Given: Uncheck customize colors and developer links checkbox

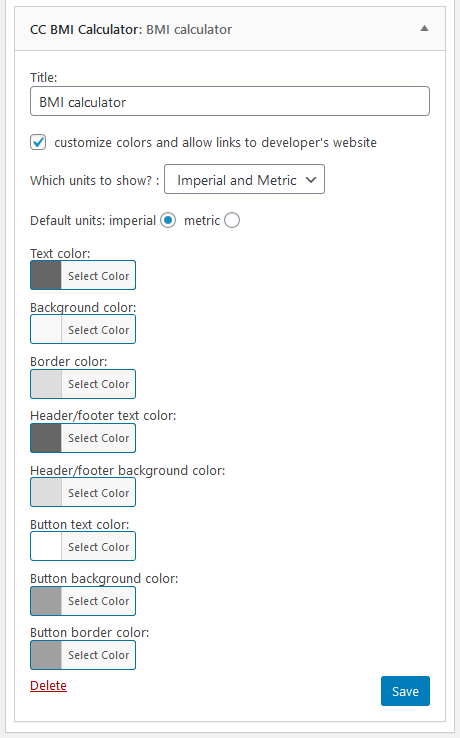Looking at the screenshot, I should click(x=38, y=142).
